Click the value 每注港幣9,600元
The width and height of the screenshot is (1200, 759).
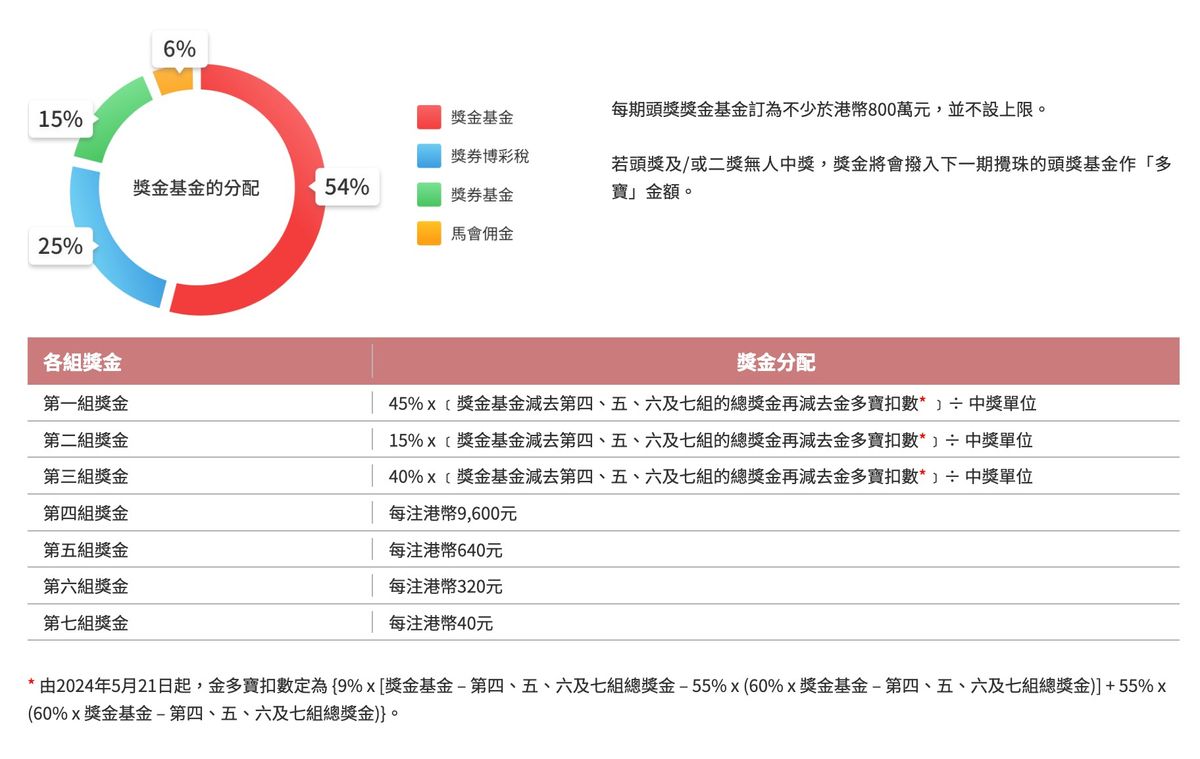tap(453, 514)
